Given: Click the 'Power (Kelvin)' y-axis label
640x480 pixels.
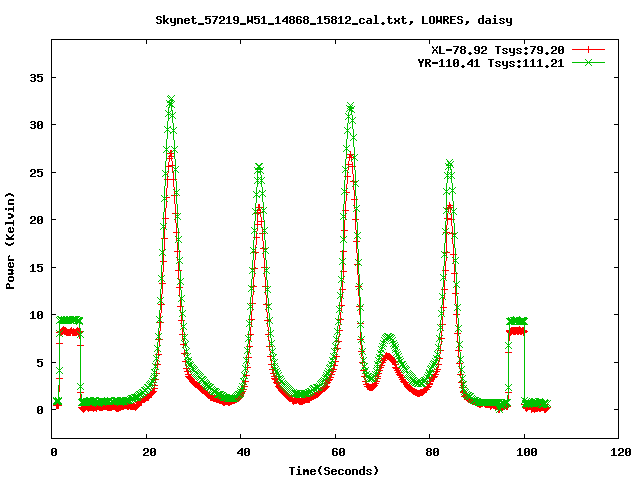Looking at the screenshot, I should (10, 241).
